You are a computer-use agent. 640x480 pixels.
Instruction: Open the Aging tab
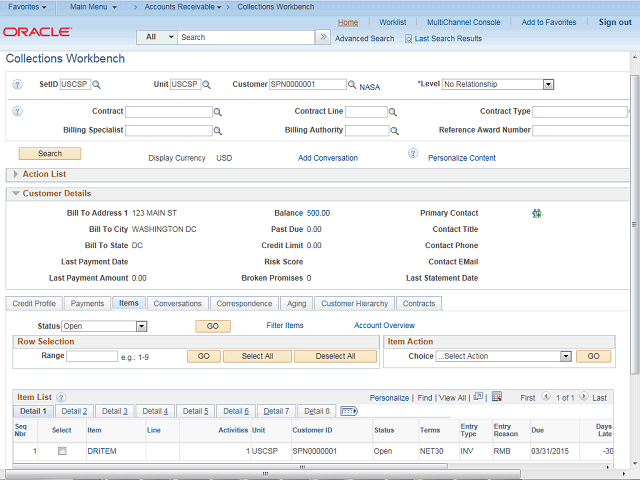pyautogui.click(x=297, y=303)
